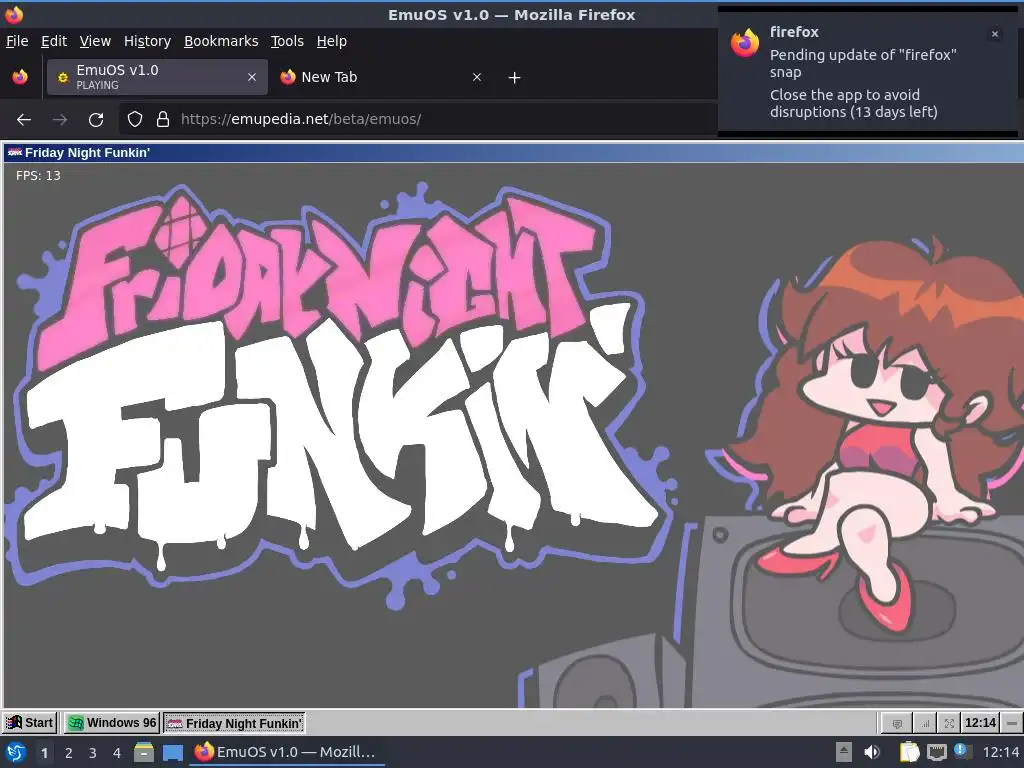Switch to workspace 4
1024x768 pixels.
point(117,753)
